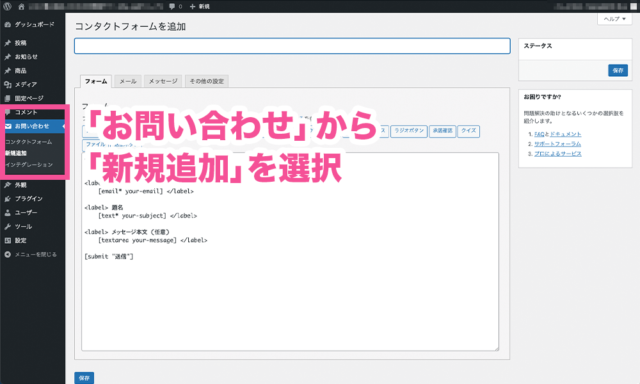
Task: Click the [textarea your-message] line in the template
Action: pos(153,240)
